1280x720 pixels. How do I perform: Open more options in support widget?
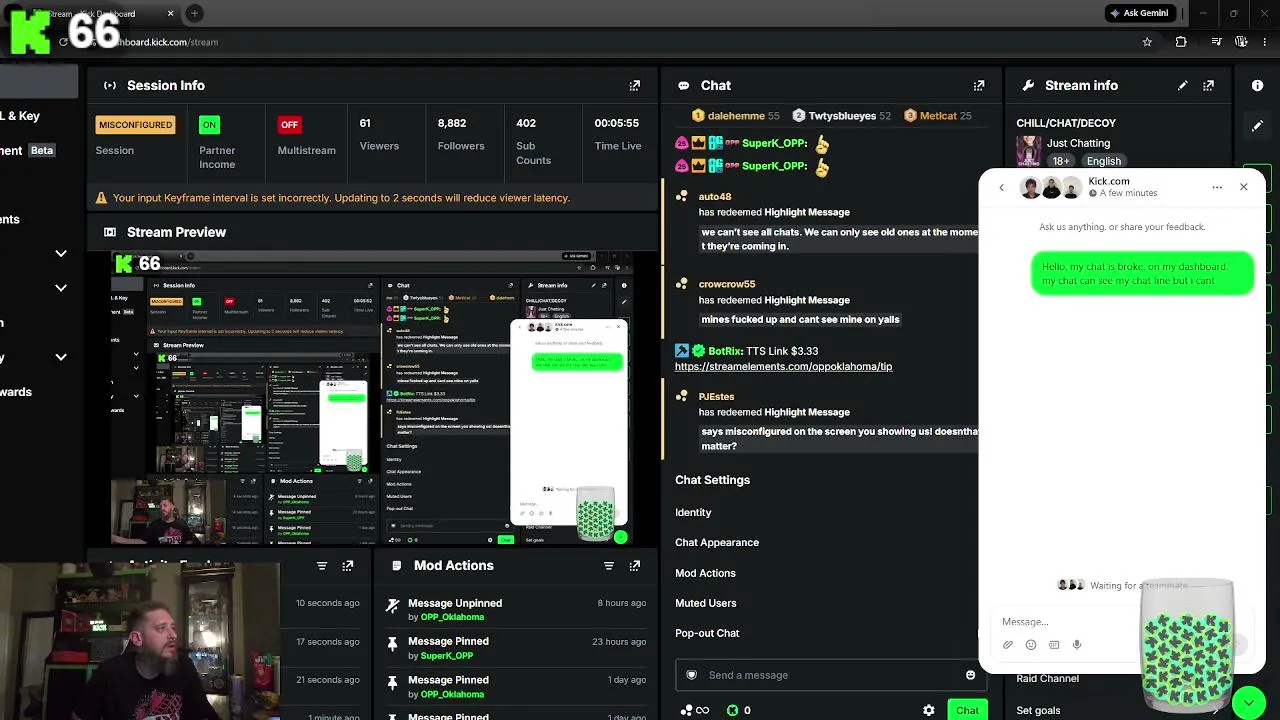(1217, 187)
